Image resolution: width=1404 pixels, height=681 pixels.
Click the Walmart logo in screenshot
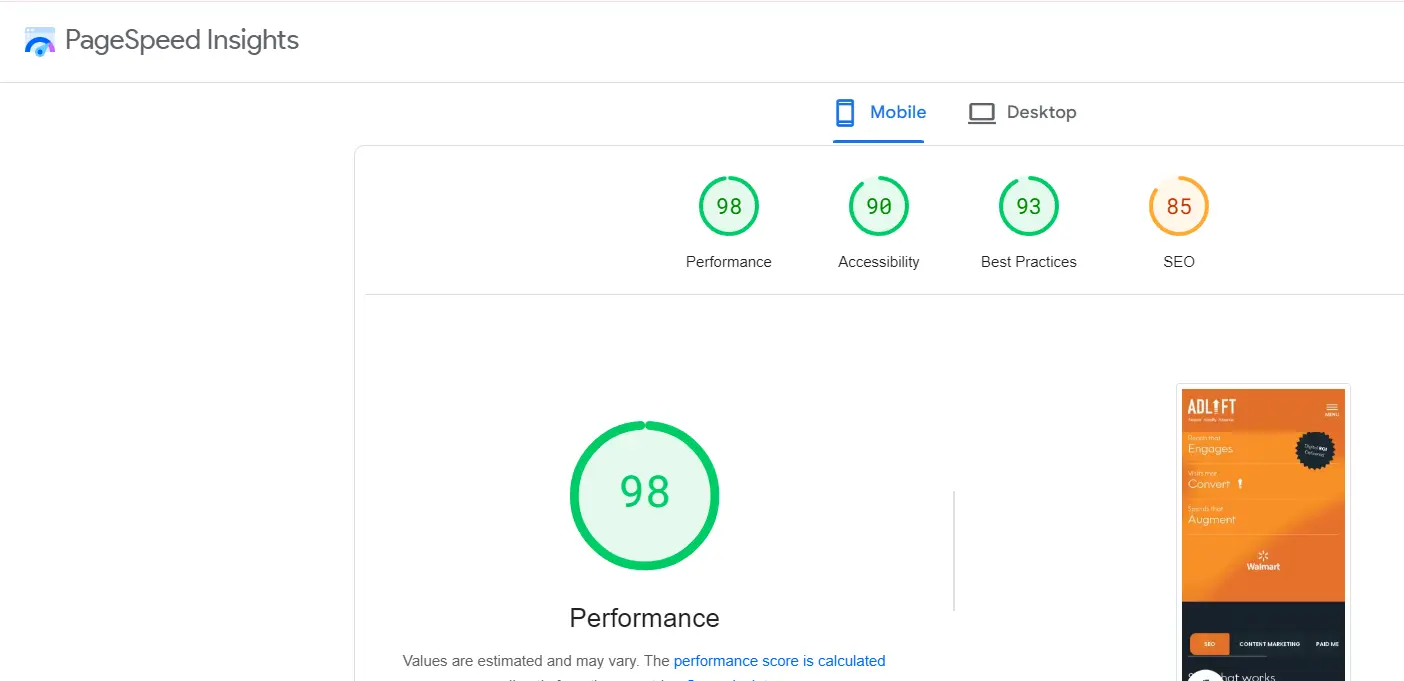[1263, 561]
